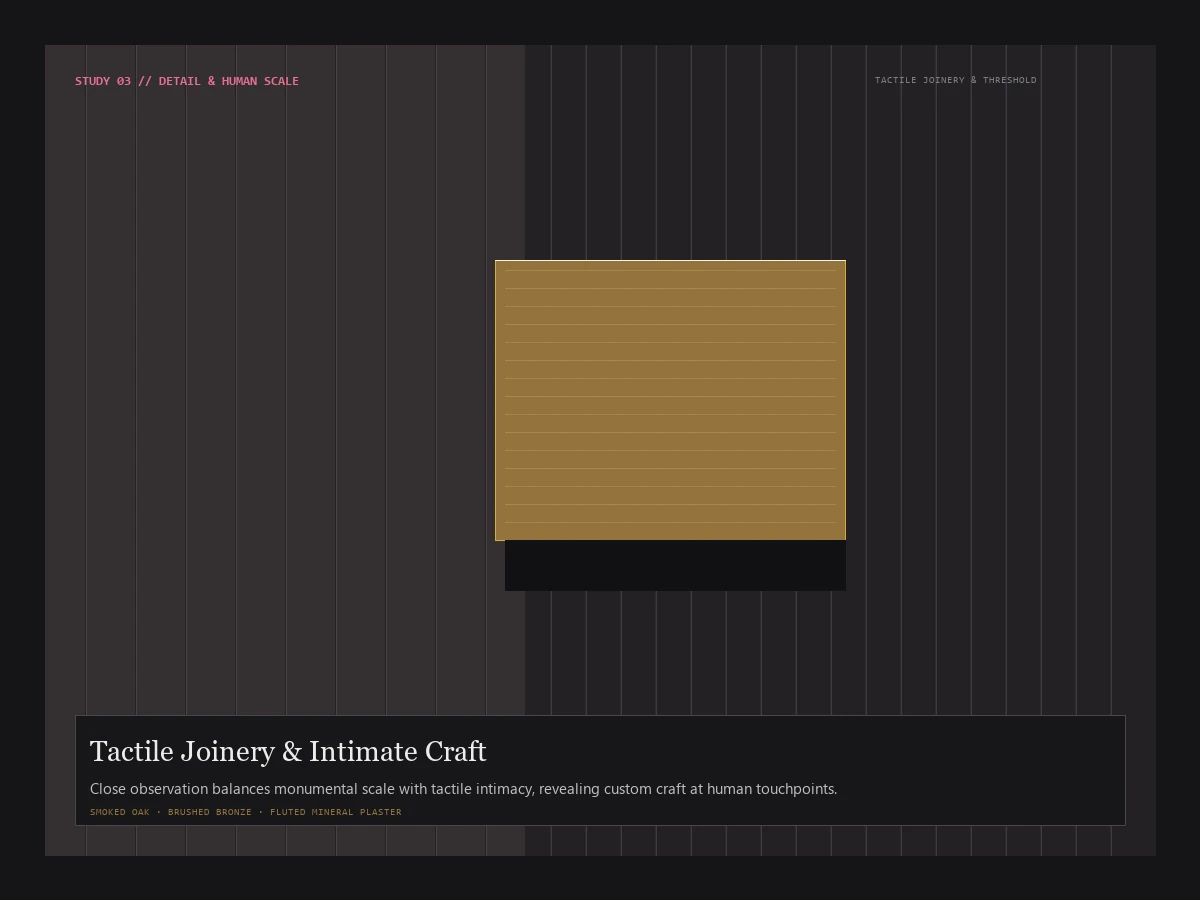Select the 'Tactile Joinery & Intimate Craft' heading
The height and width of the screenshot is (900, 1200).
coord(288,752)
